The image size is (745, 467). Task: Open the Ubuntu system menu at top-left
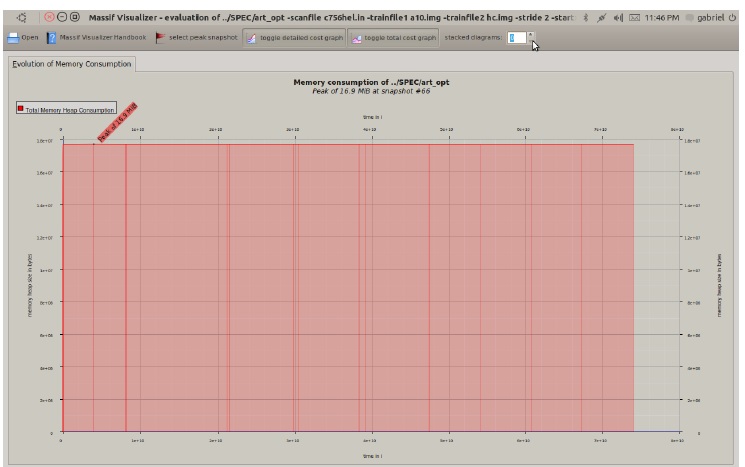click(22, 17)
